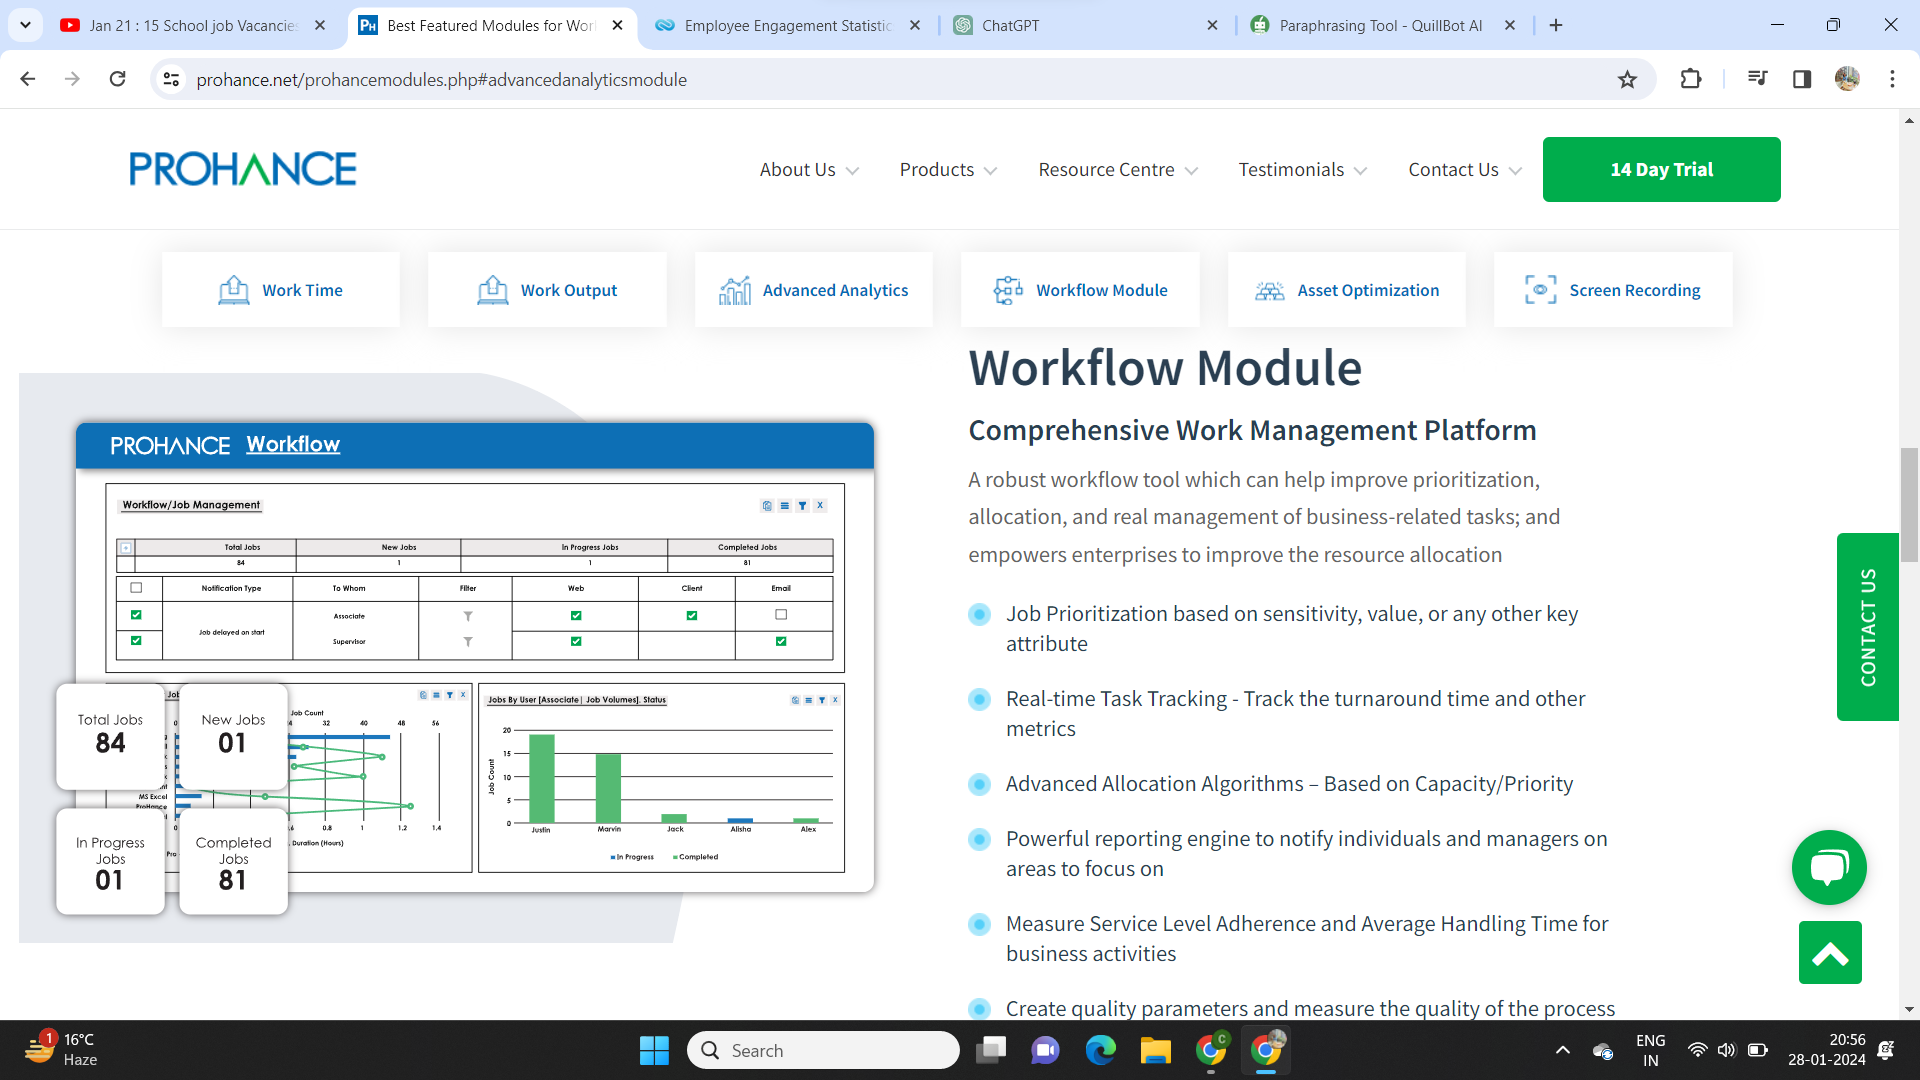This screenshot has height=1080, width=1920.
Task: View site information icon in address bar
Action: coord(171,79)
